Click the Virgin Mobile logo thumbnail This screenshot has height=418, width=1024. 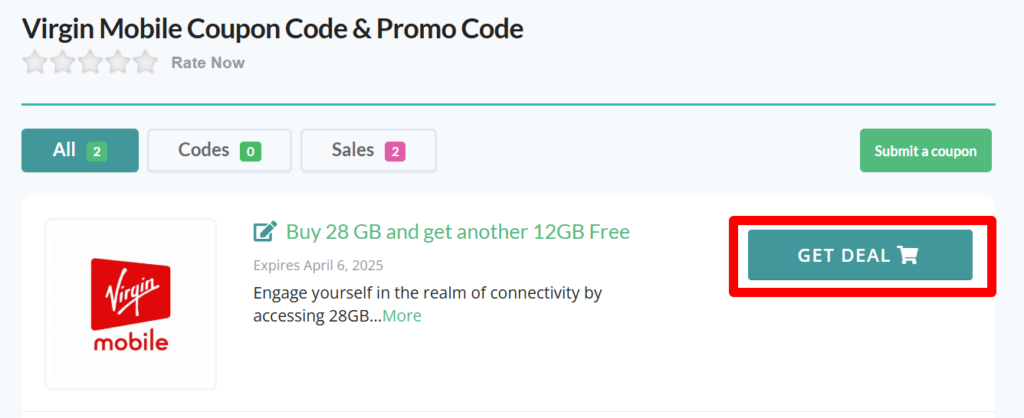[x=131, y=304]
